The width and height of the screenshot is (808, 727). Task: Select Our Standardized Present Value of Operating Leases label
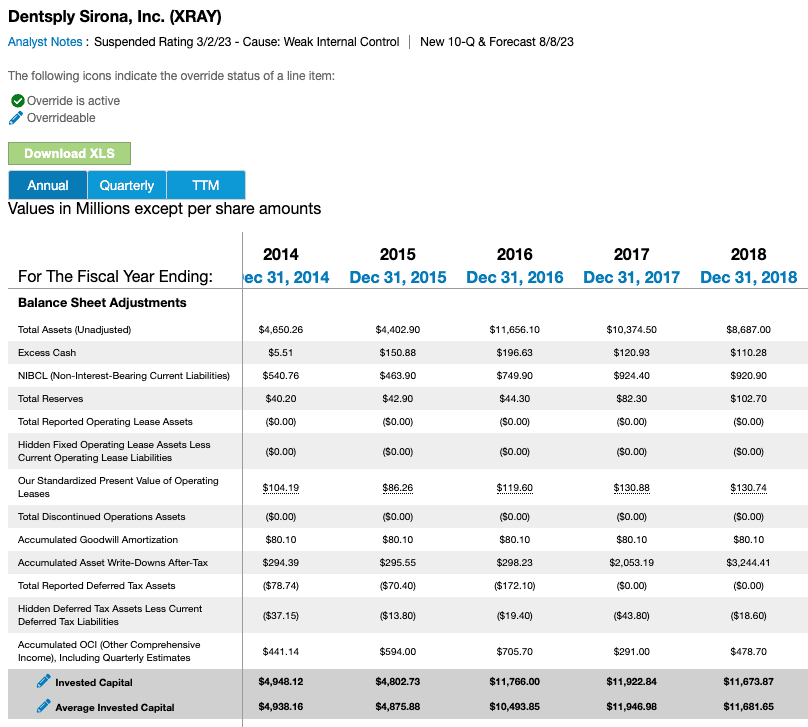(x=119, y=487)
